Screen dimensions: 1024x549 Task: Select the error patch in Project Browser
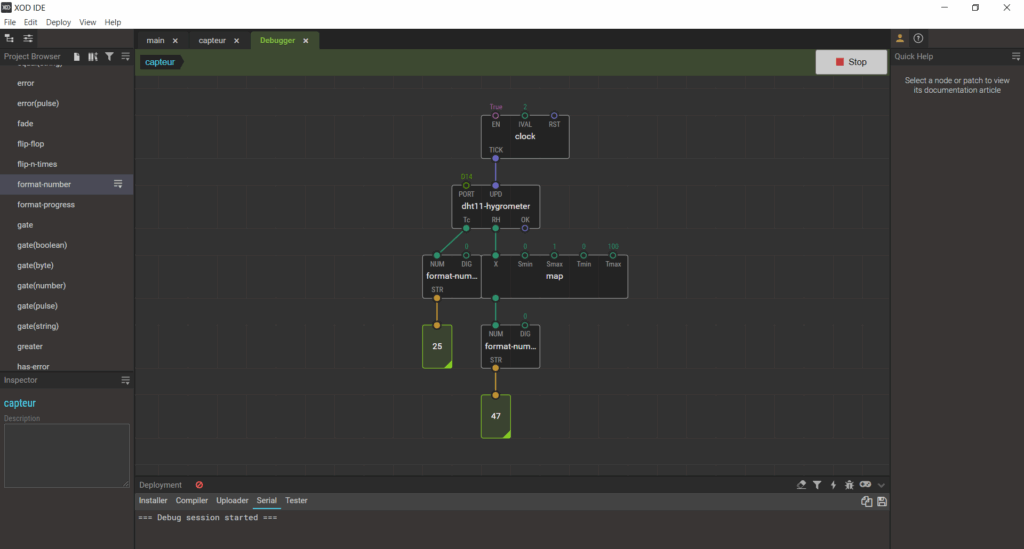pyautogui.click(x=67, y=83)
